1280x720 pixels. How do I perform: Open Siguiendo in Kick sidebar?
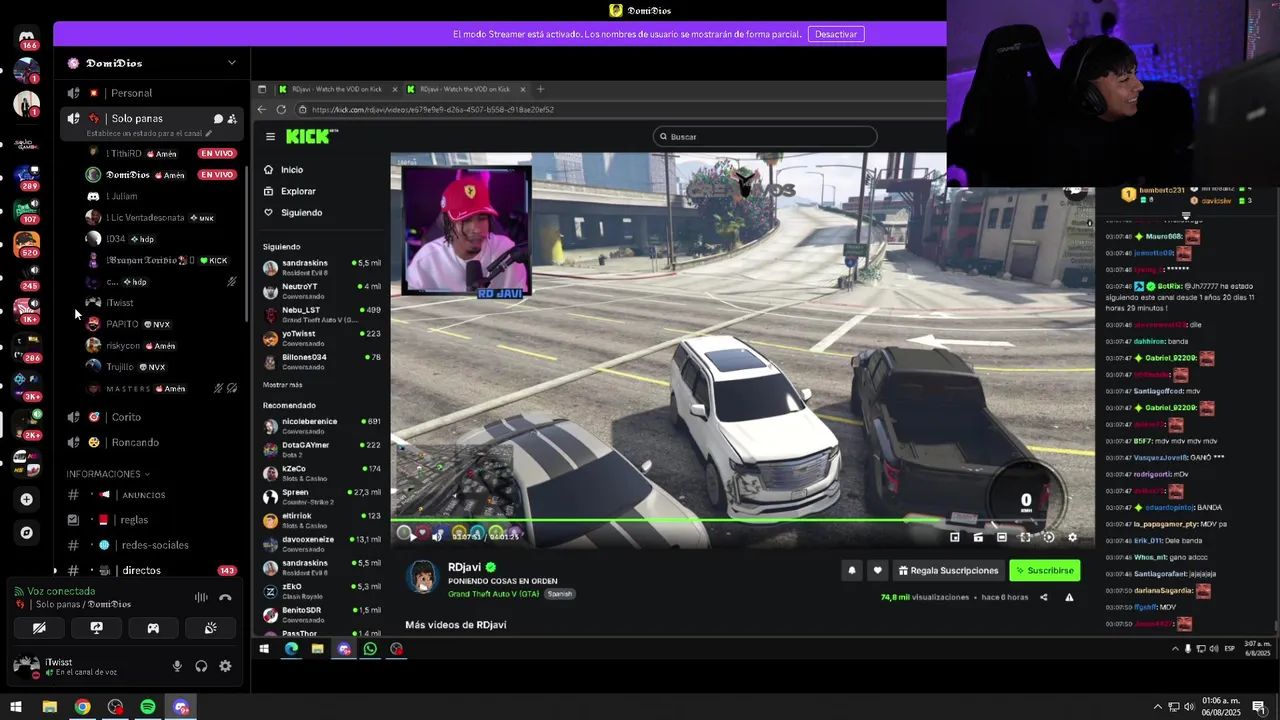click(293, 212)
